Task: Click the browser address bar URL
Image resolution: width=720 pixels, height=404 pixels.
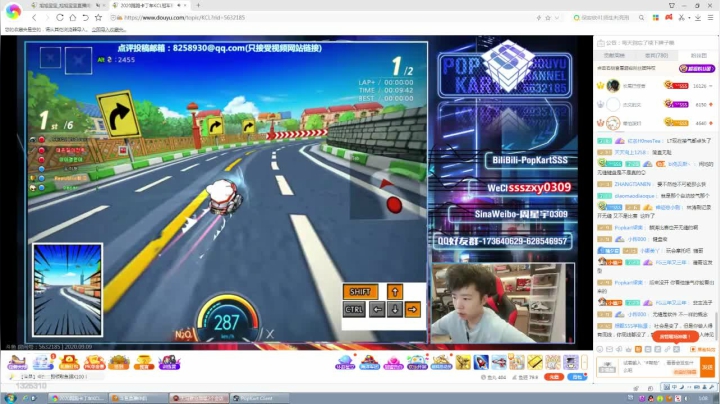Action: [x=184, y=17]
